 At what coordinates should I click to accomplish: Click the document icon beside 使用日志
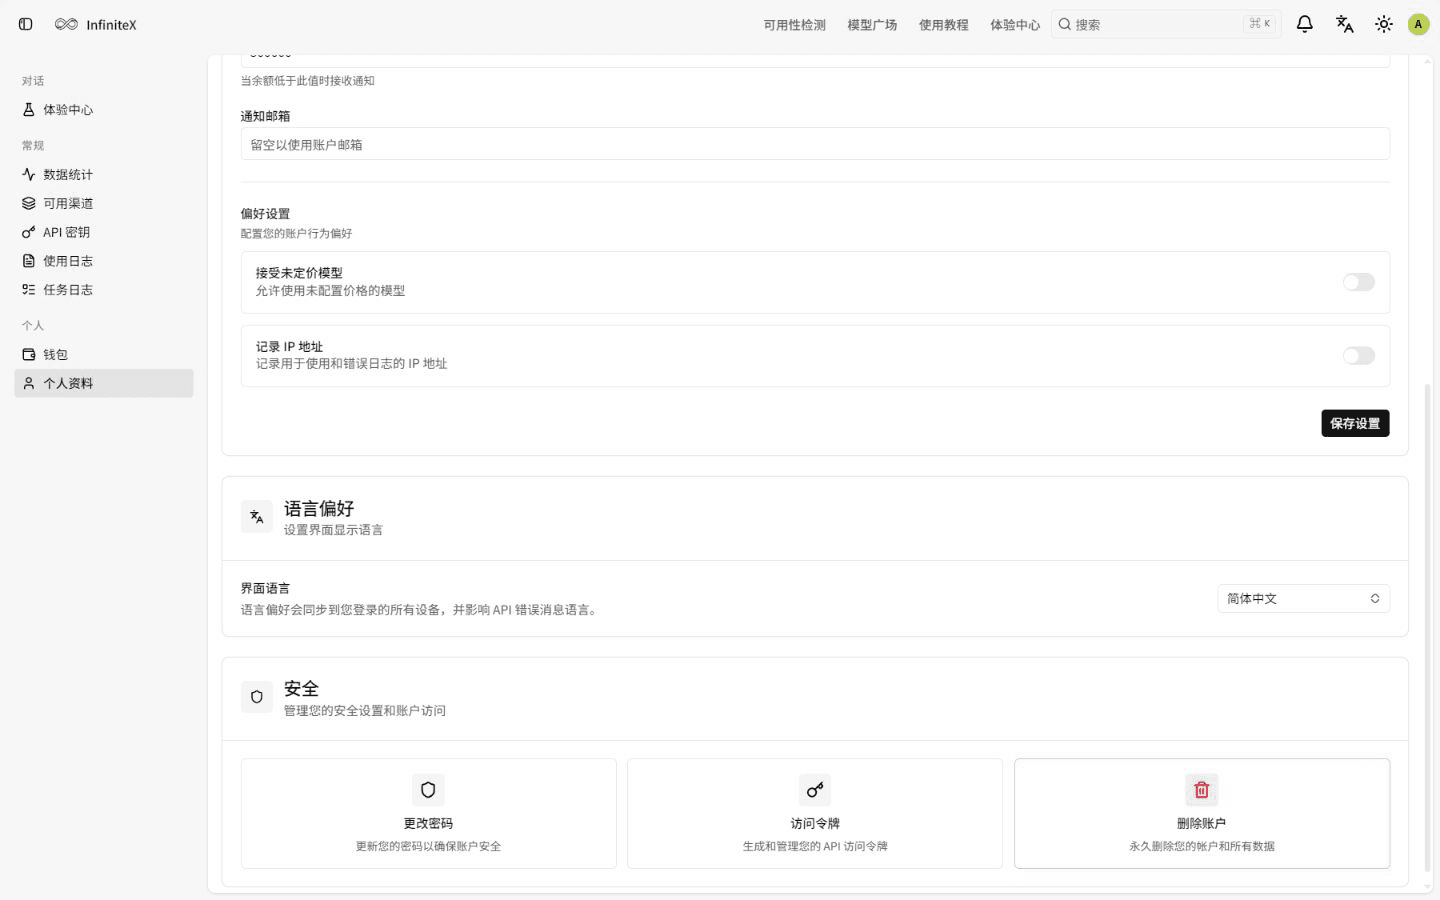(x=28, y=261)
